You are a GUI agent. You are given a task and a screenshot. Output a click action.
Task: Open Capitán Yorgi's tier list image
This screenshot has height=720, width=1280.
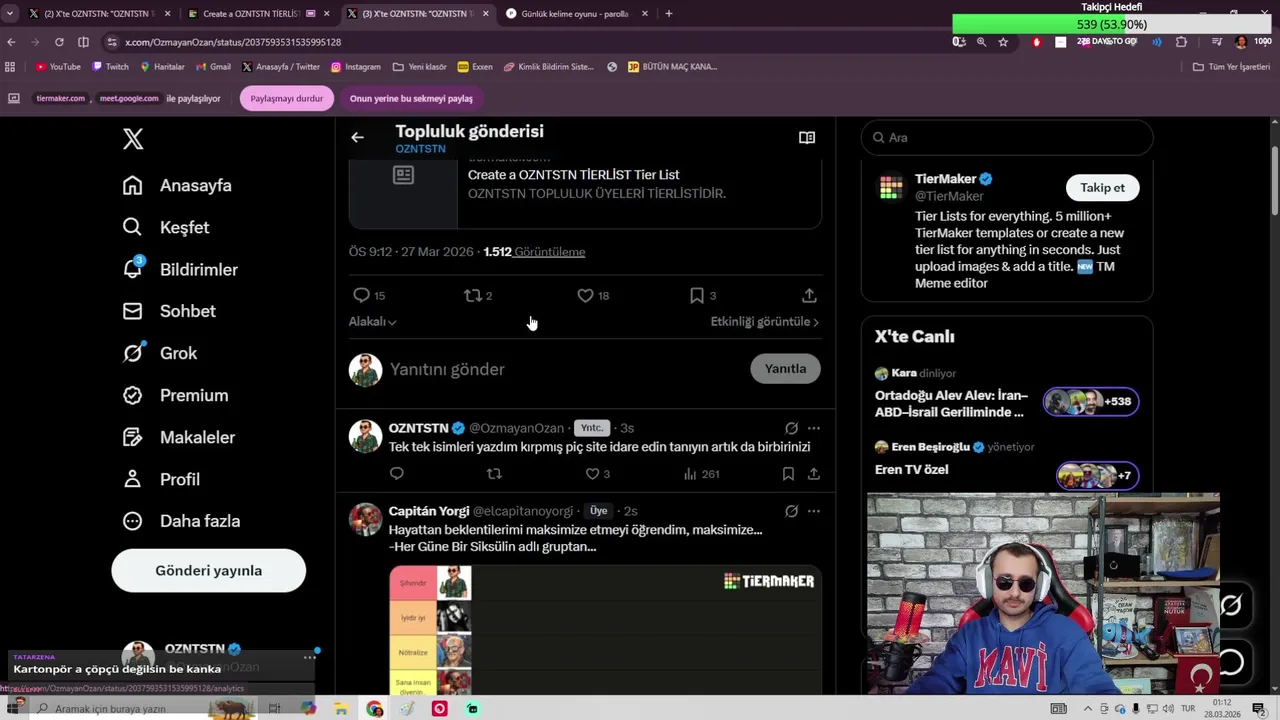click(x=605, y=630)
